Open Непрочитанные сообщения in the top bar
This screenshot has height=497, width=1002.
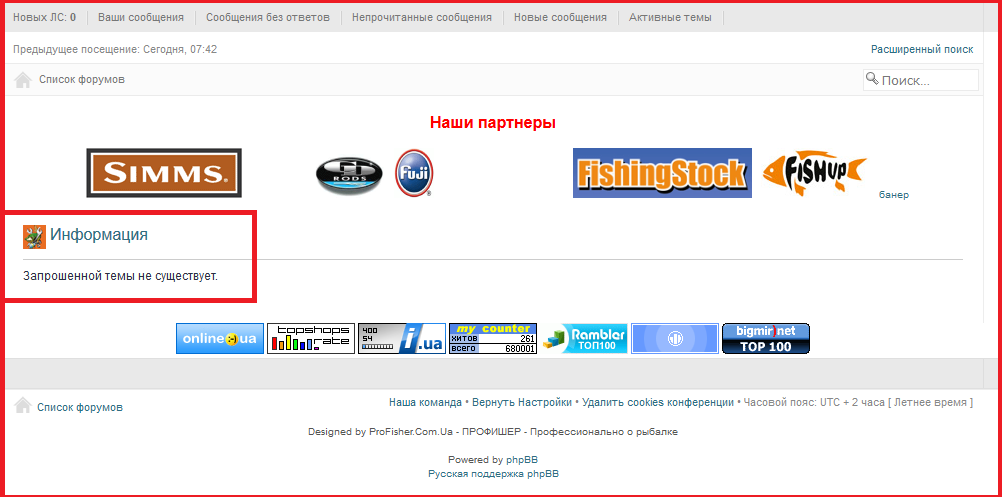pyautogui.click(x=422, y=17)
